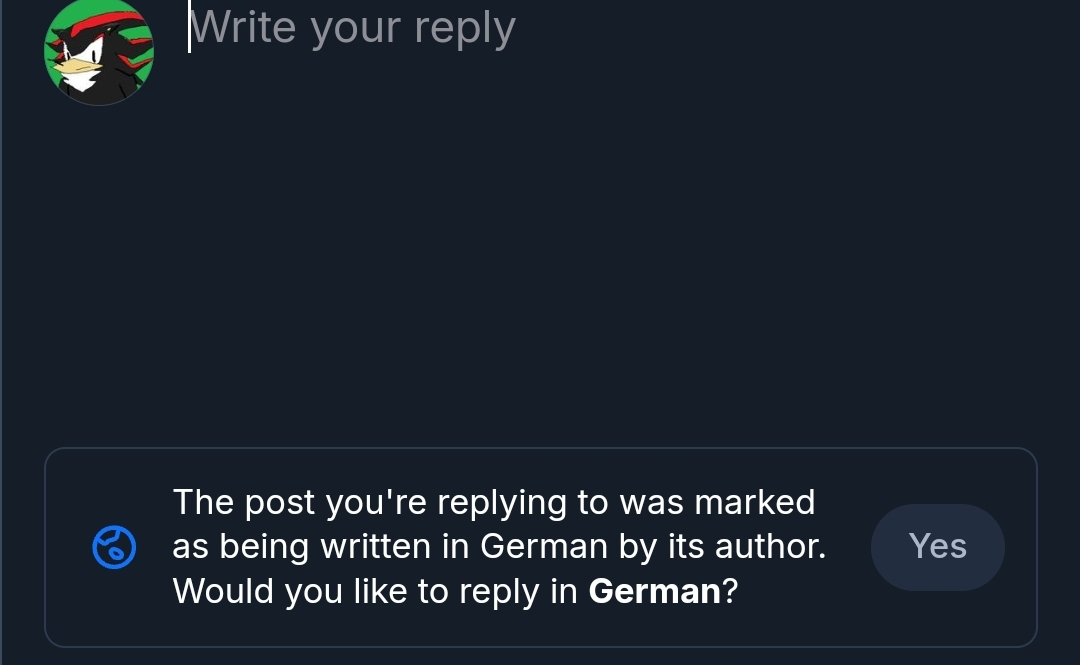Confirm the German language switch with Yes
This screenshot has height=665, width=1080.
point(937,547)
